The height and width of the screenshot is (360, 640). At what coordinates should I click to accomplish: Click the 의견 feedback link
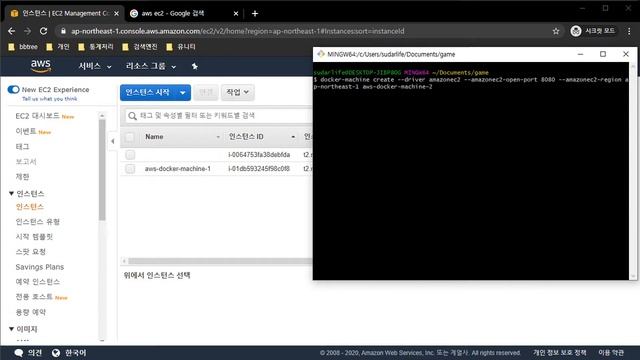coord(35,353)
